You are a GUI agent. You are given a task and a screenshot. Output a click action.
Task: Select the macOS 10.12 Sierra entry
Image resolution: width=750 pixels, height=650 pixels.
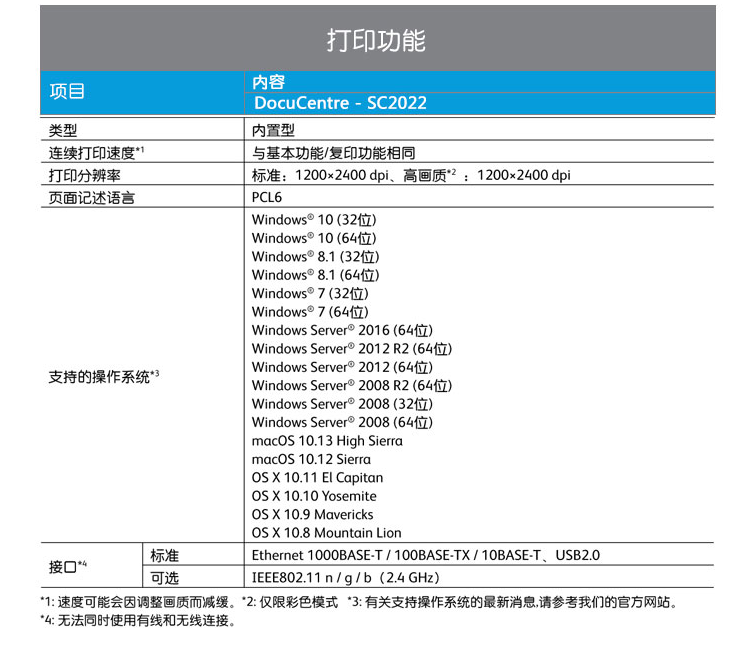tap(311, 459)
